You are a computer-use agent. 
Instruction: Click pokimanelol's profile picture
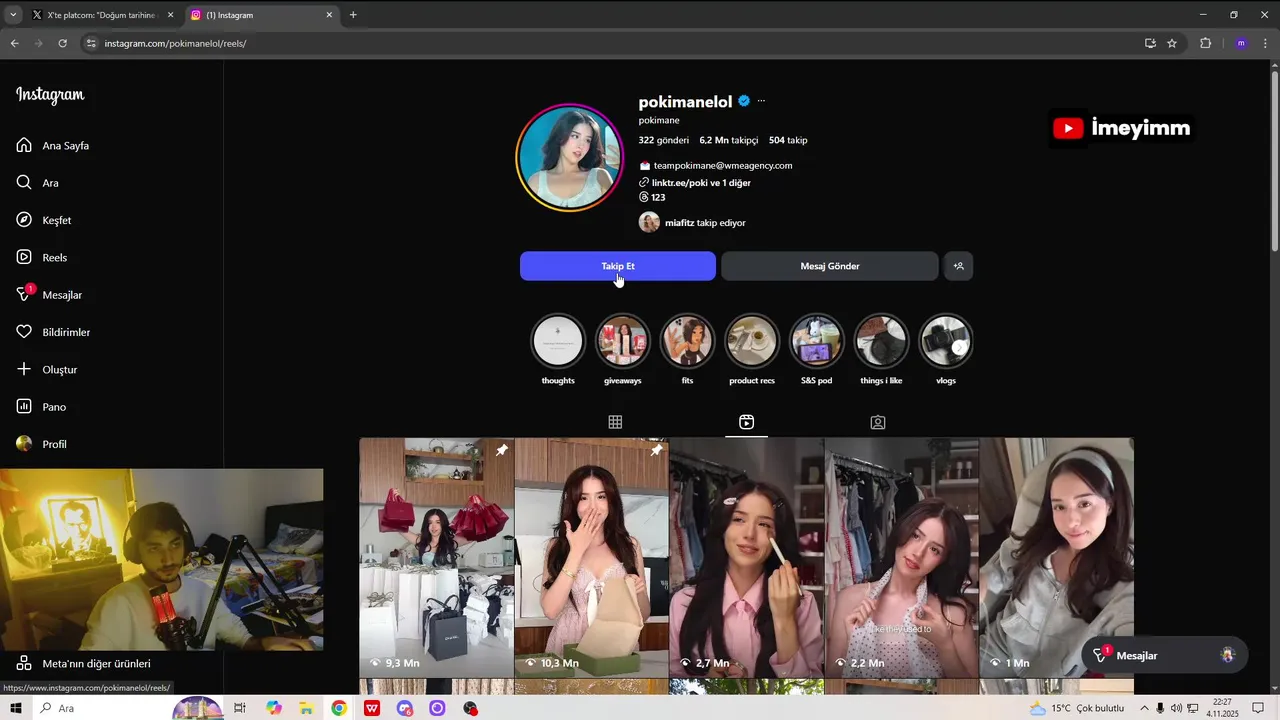pyautogui.click(x=569, y=157)
